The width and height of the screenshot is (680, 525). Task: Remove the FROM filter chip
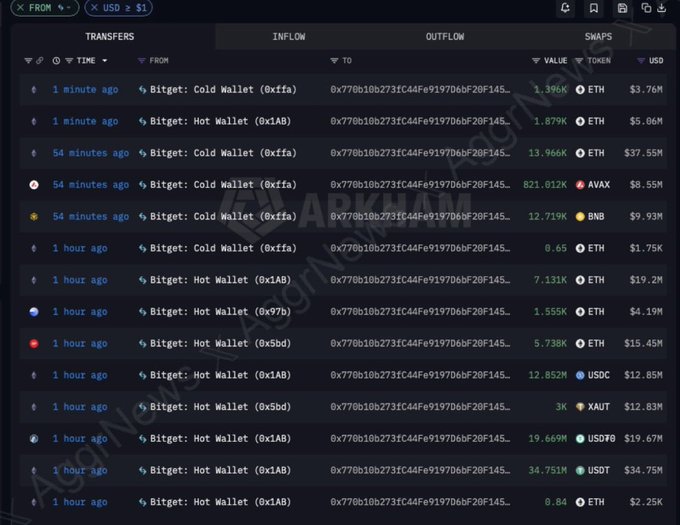20,8
